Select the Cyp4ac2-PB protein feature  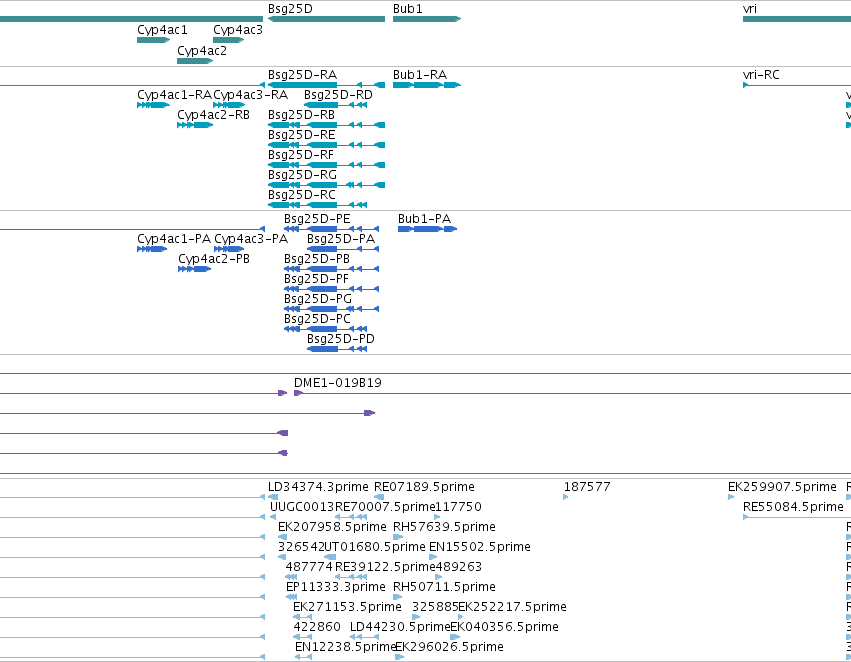click(x=194, y=269)
